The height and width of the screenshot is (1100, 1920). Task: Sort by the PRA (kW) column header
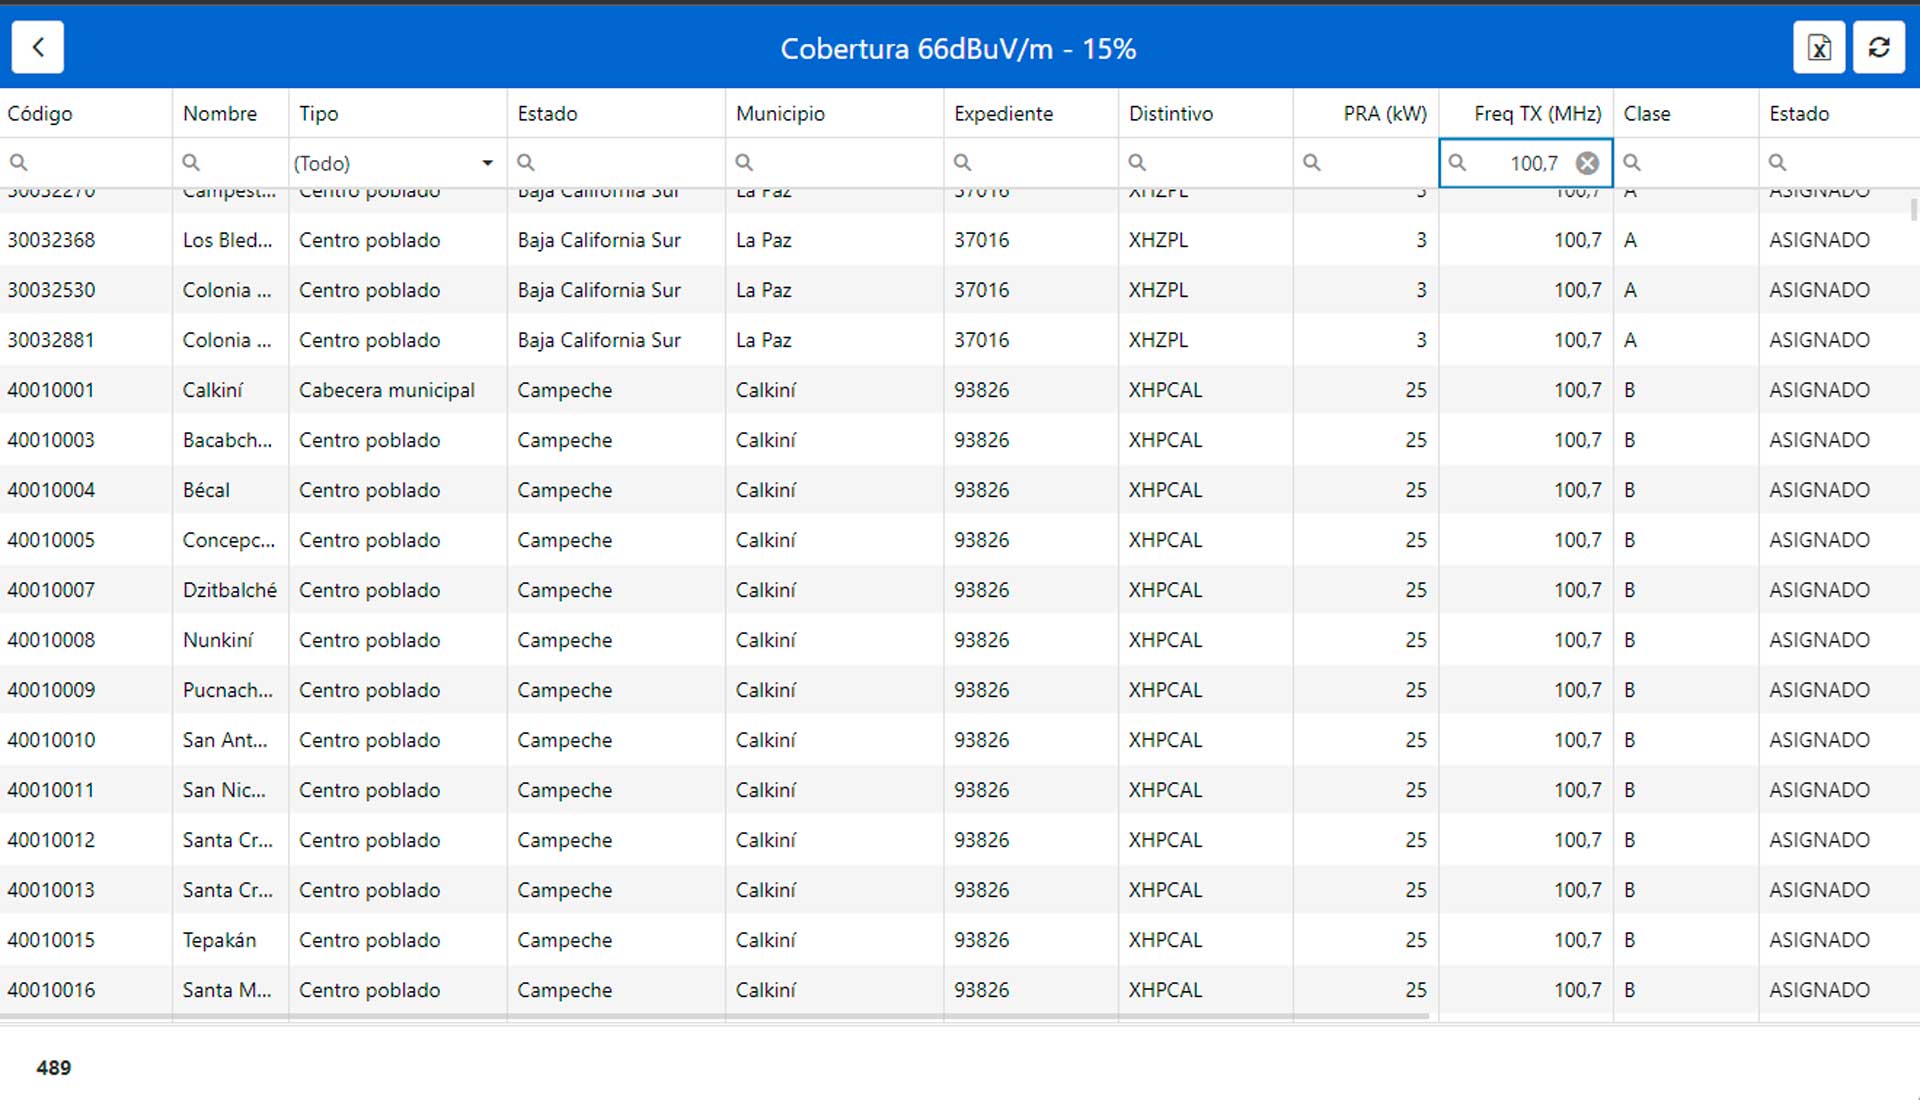tap(1366, 113)
